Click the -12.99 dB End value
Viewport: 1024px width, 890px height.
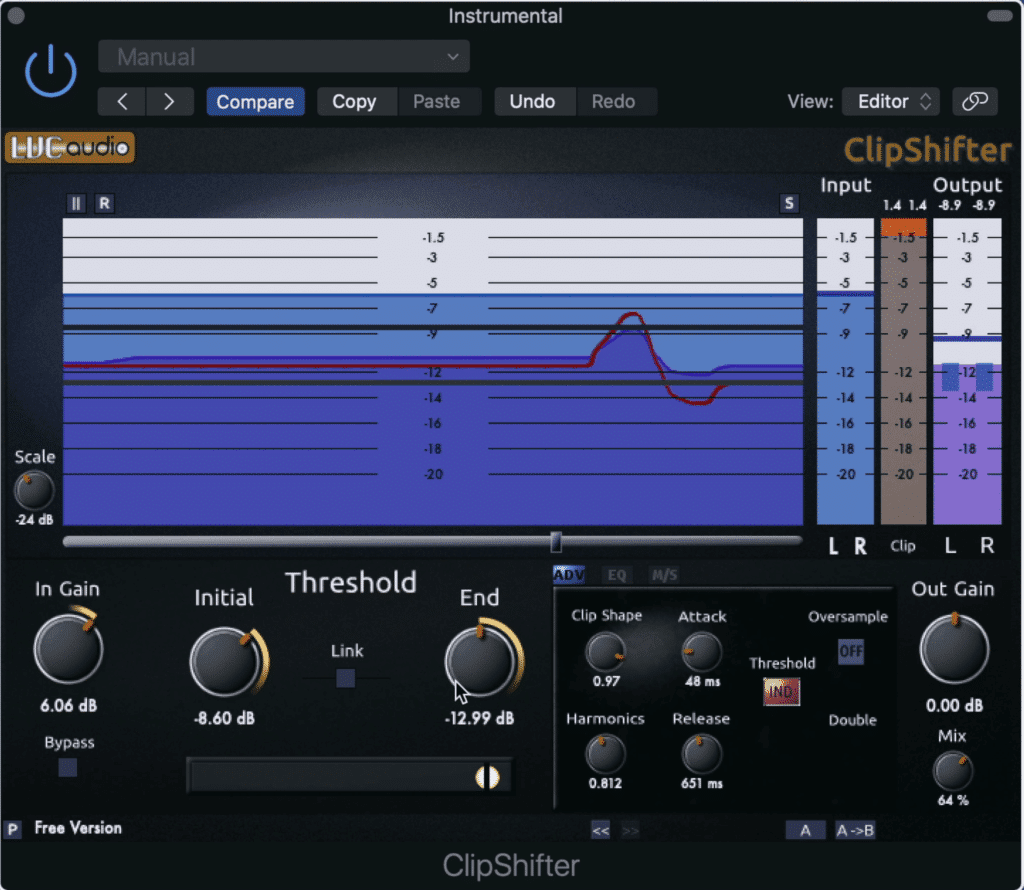tap(479, 719)
